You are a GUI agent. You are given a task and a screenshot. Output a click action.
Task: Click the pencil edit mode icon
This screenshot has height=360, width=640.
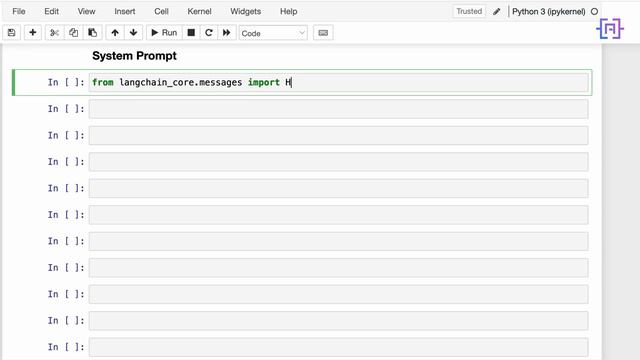[496, 12]
